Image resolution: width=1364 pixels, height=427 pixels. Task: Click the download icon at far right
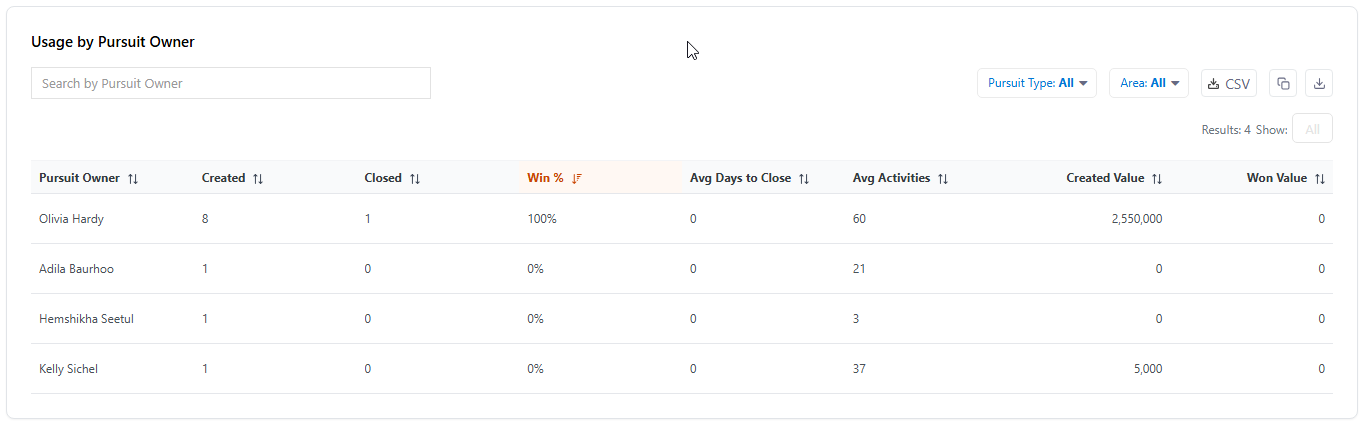(x=1319, y=83)
